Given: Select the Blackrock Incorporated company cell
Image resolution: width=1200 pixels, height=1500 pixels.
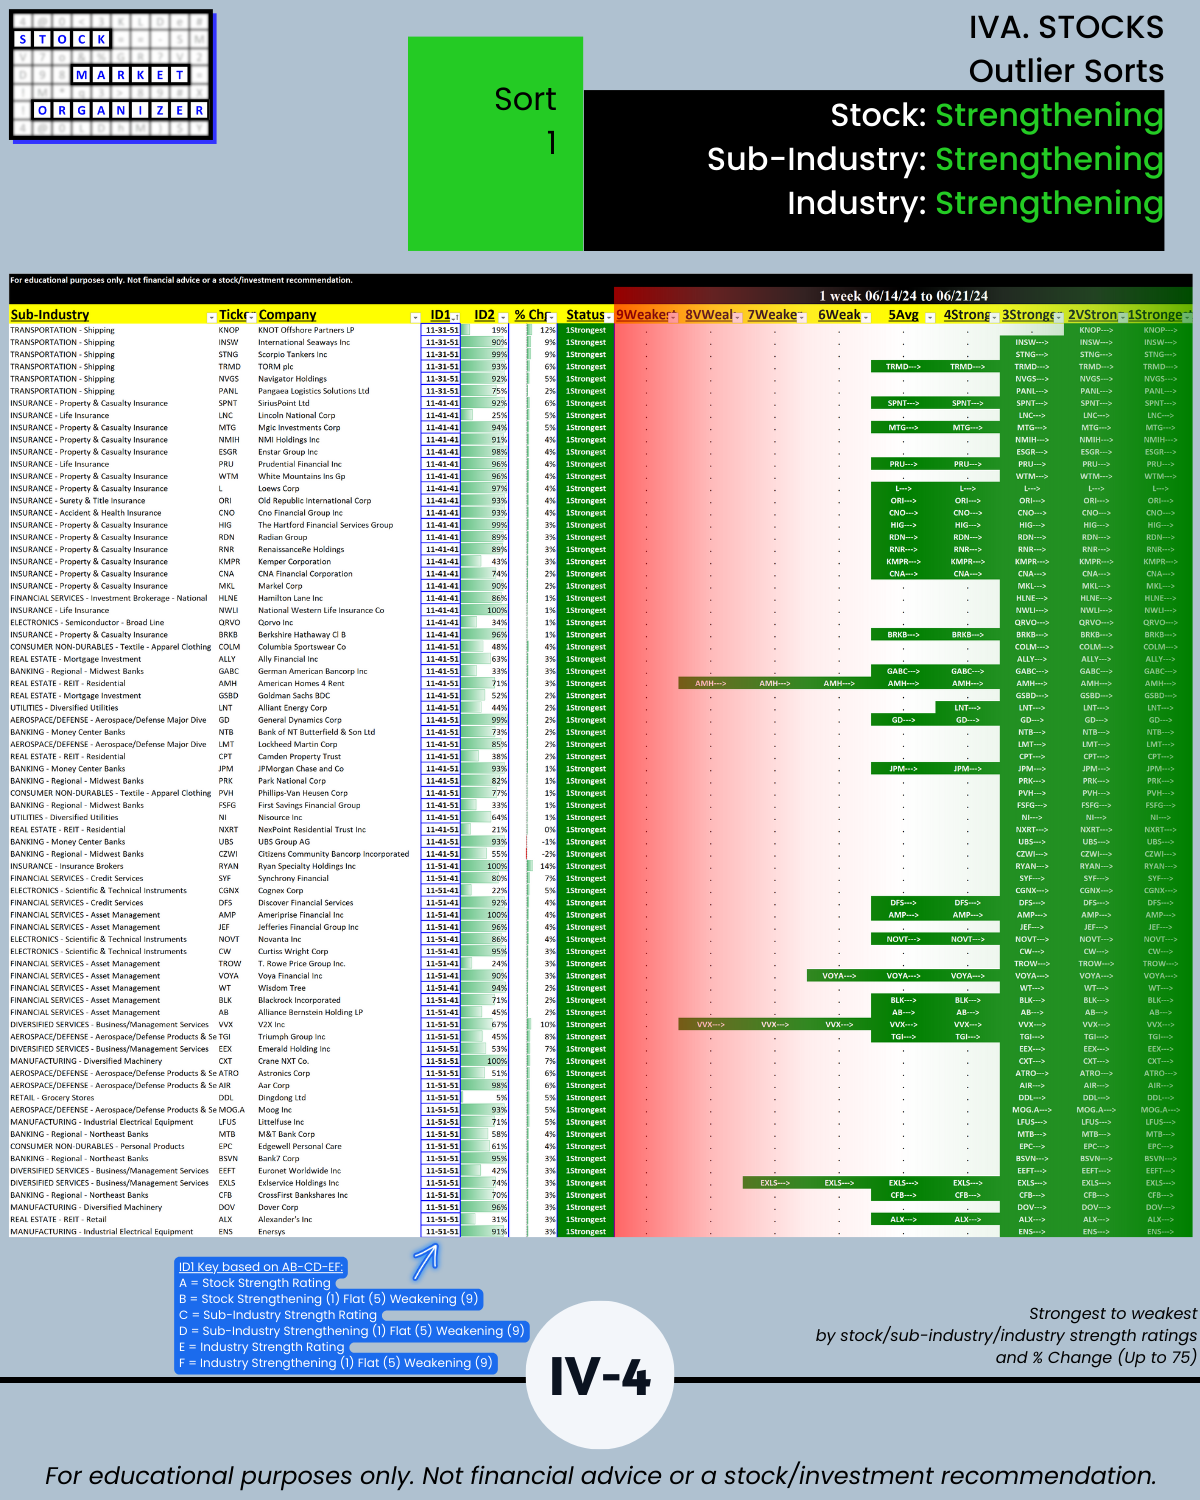Looking at the screenshot, I should pyautogui.click(x=338, y=1000).
